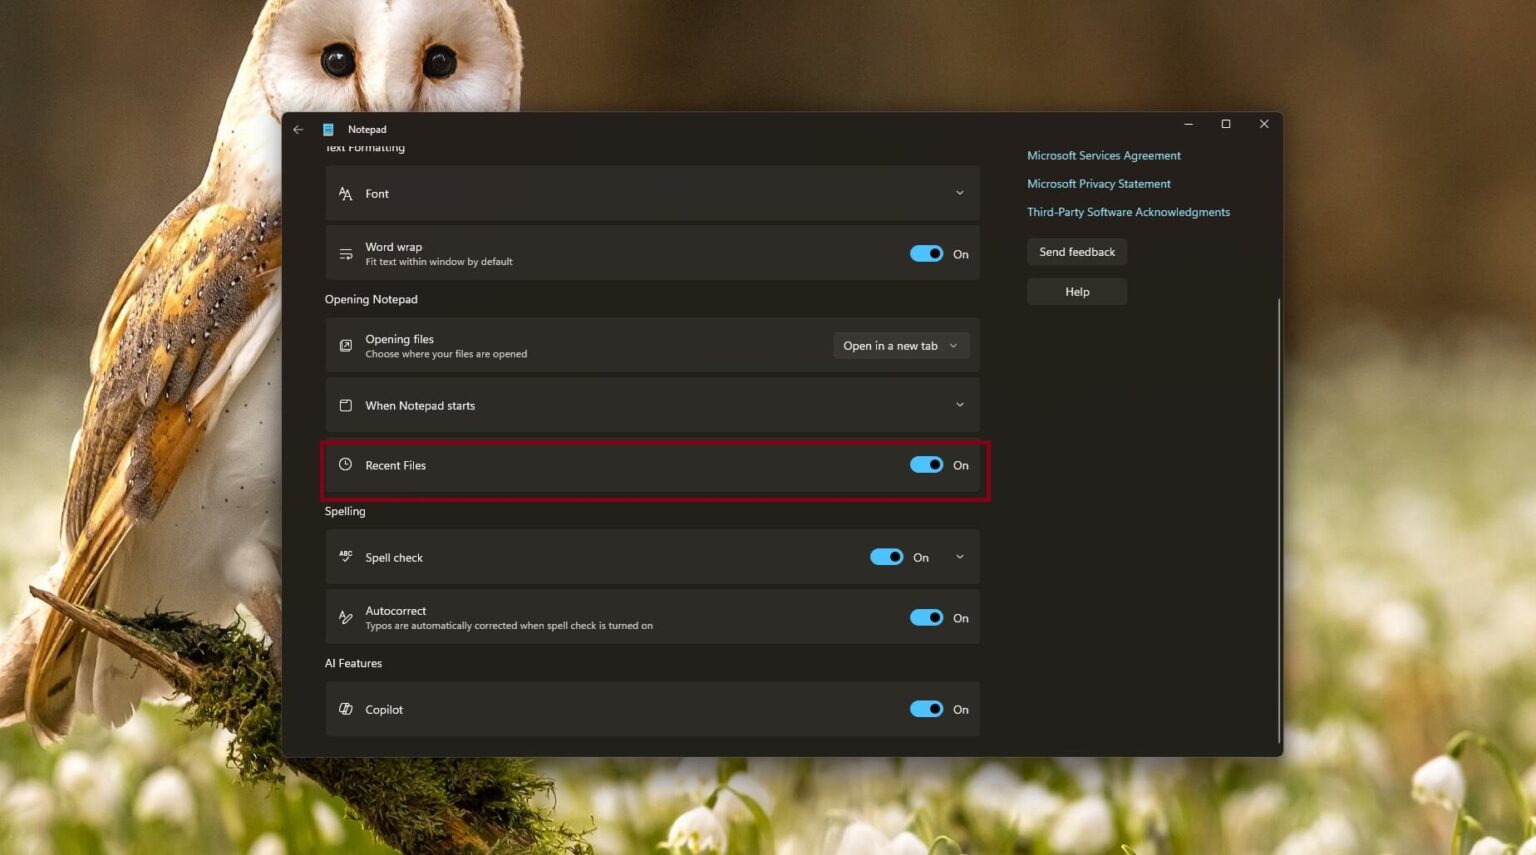
Task: Click the Copilot icon
Action: 345,709
